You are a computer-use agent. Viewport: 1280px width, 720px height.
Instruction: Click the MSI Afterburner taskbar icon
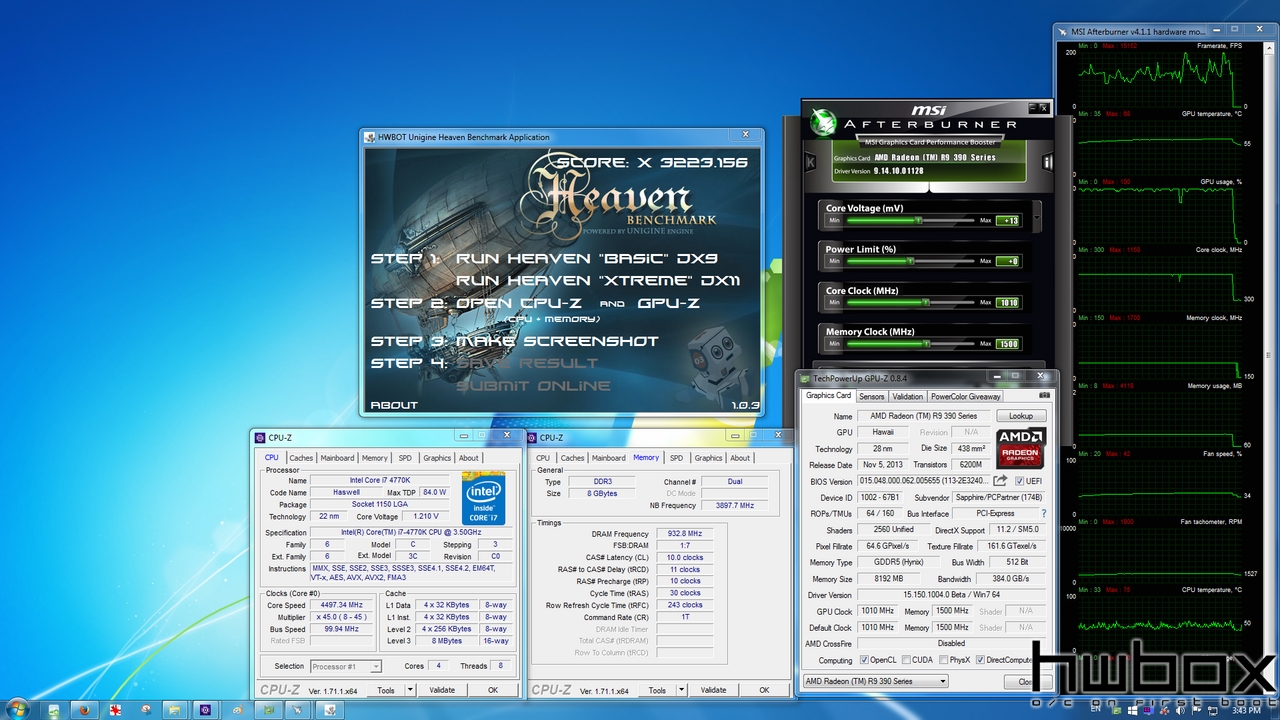point(298,709)
